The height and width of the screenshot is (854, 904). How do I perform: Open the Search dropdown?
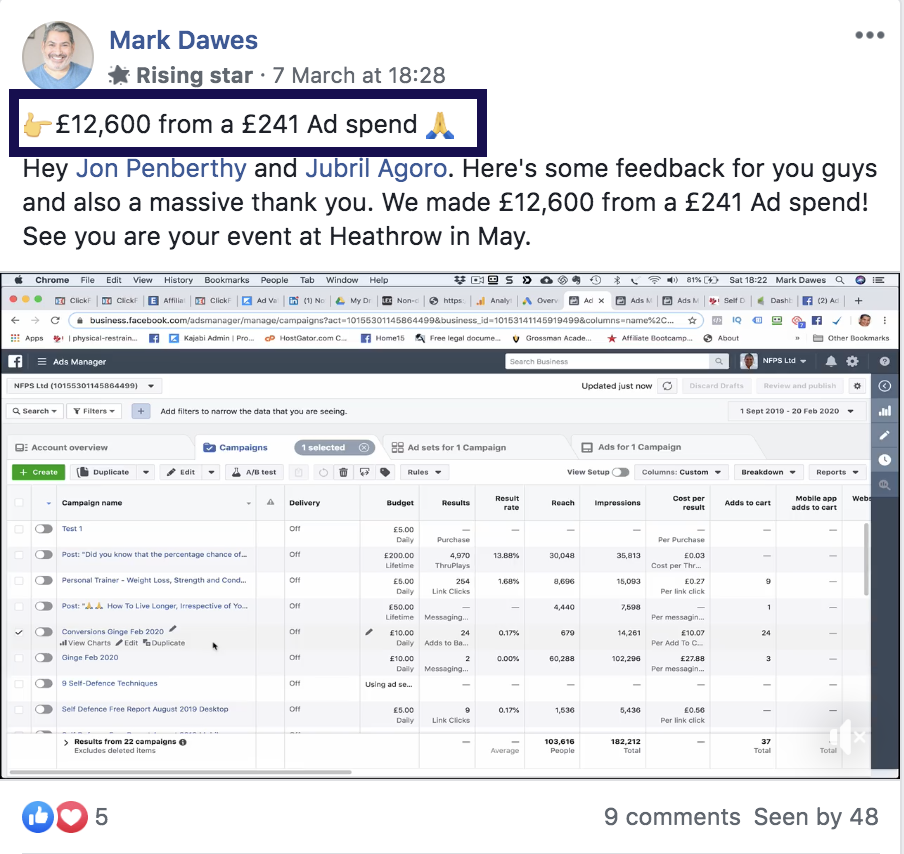coord(35,411)
